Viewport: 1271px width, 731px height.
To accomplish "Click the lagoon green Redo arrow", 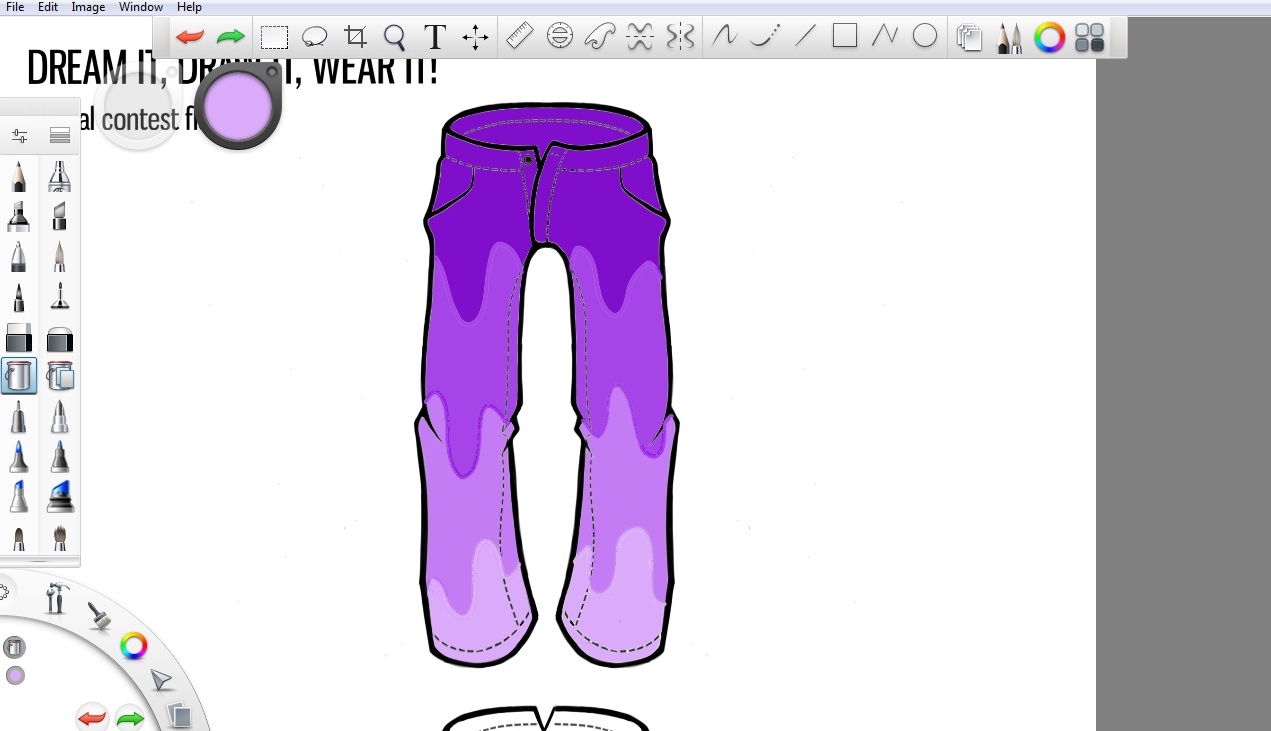I will pos(130,718).
